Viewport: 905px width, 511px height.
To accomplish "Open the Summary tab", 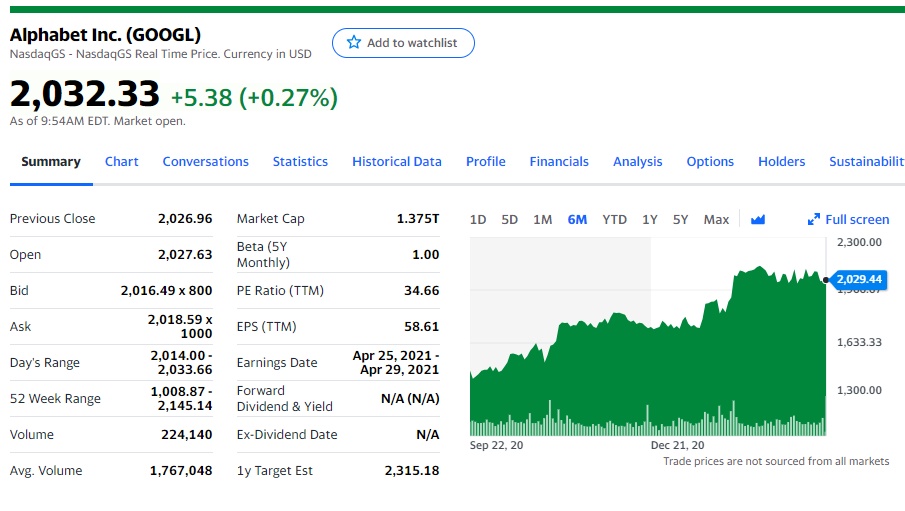I will [51, 162].
